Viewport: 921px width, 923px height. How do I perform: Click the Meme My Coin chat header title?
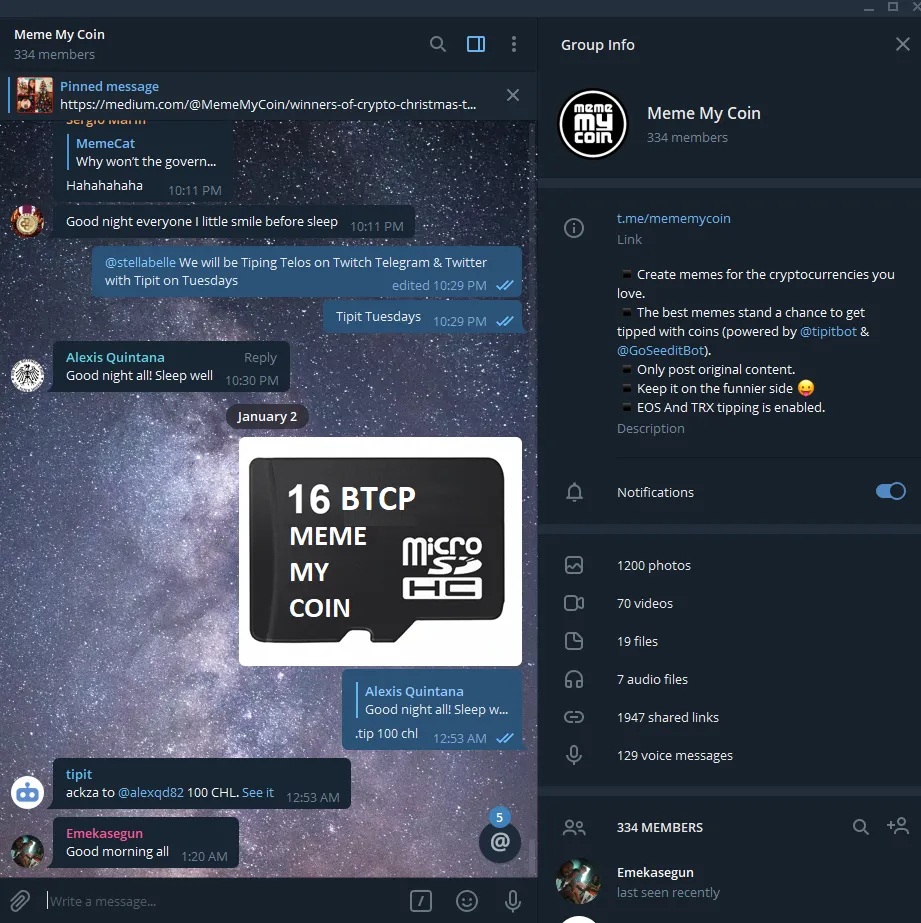pyautogui.click(x=59, y=35)
